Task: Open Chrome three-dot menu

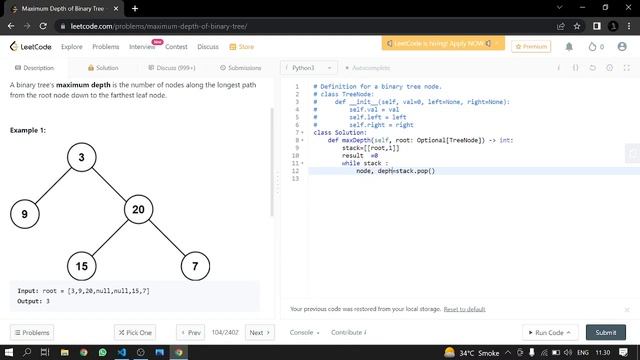Action: [629, 26]
